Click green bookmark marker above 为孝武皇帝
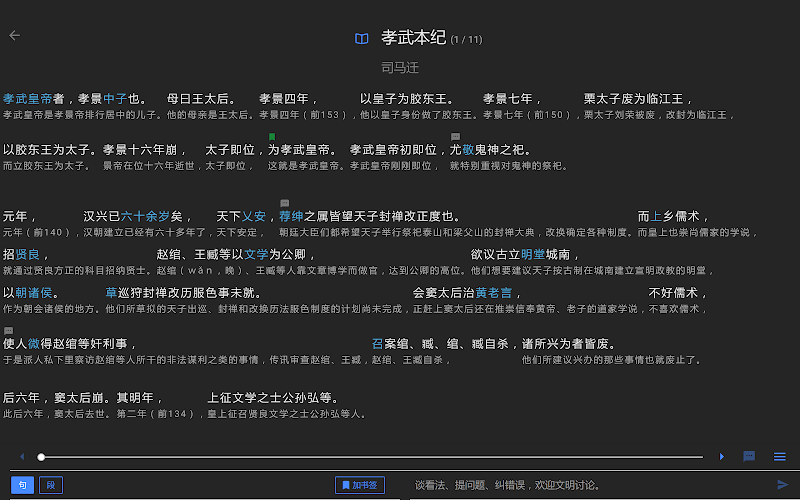800x500 pixels. point(272,137)
